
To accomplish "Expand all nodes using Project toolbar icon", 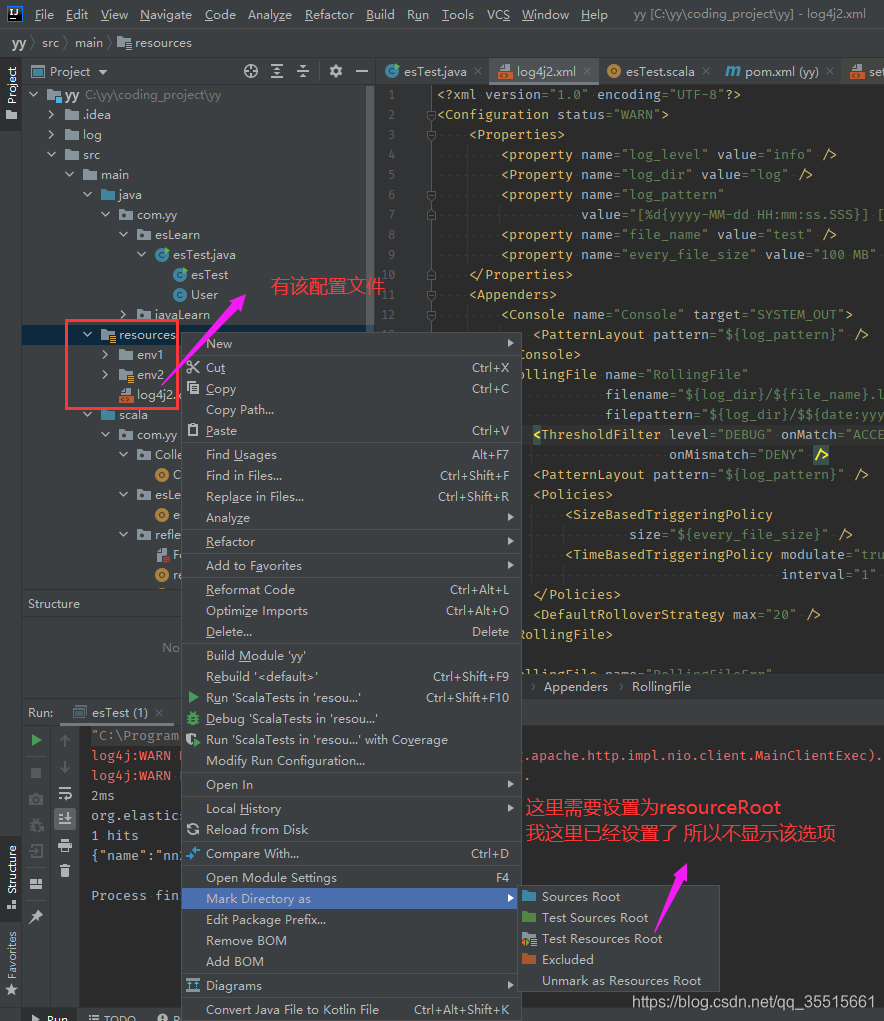I will pyautogui.click(x=278, y=71).
